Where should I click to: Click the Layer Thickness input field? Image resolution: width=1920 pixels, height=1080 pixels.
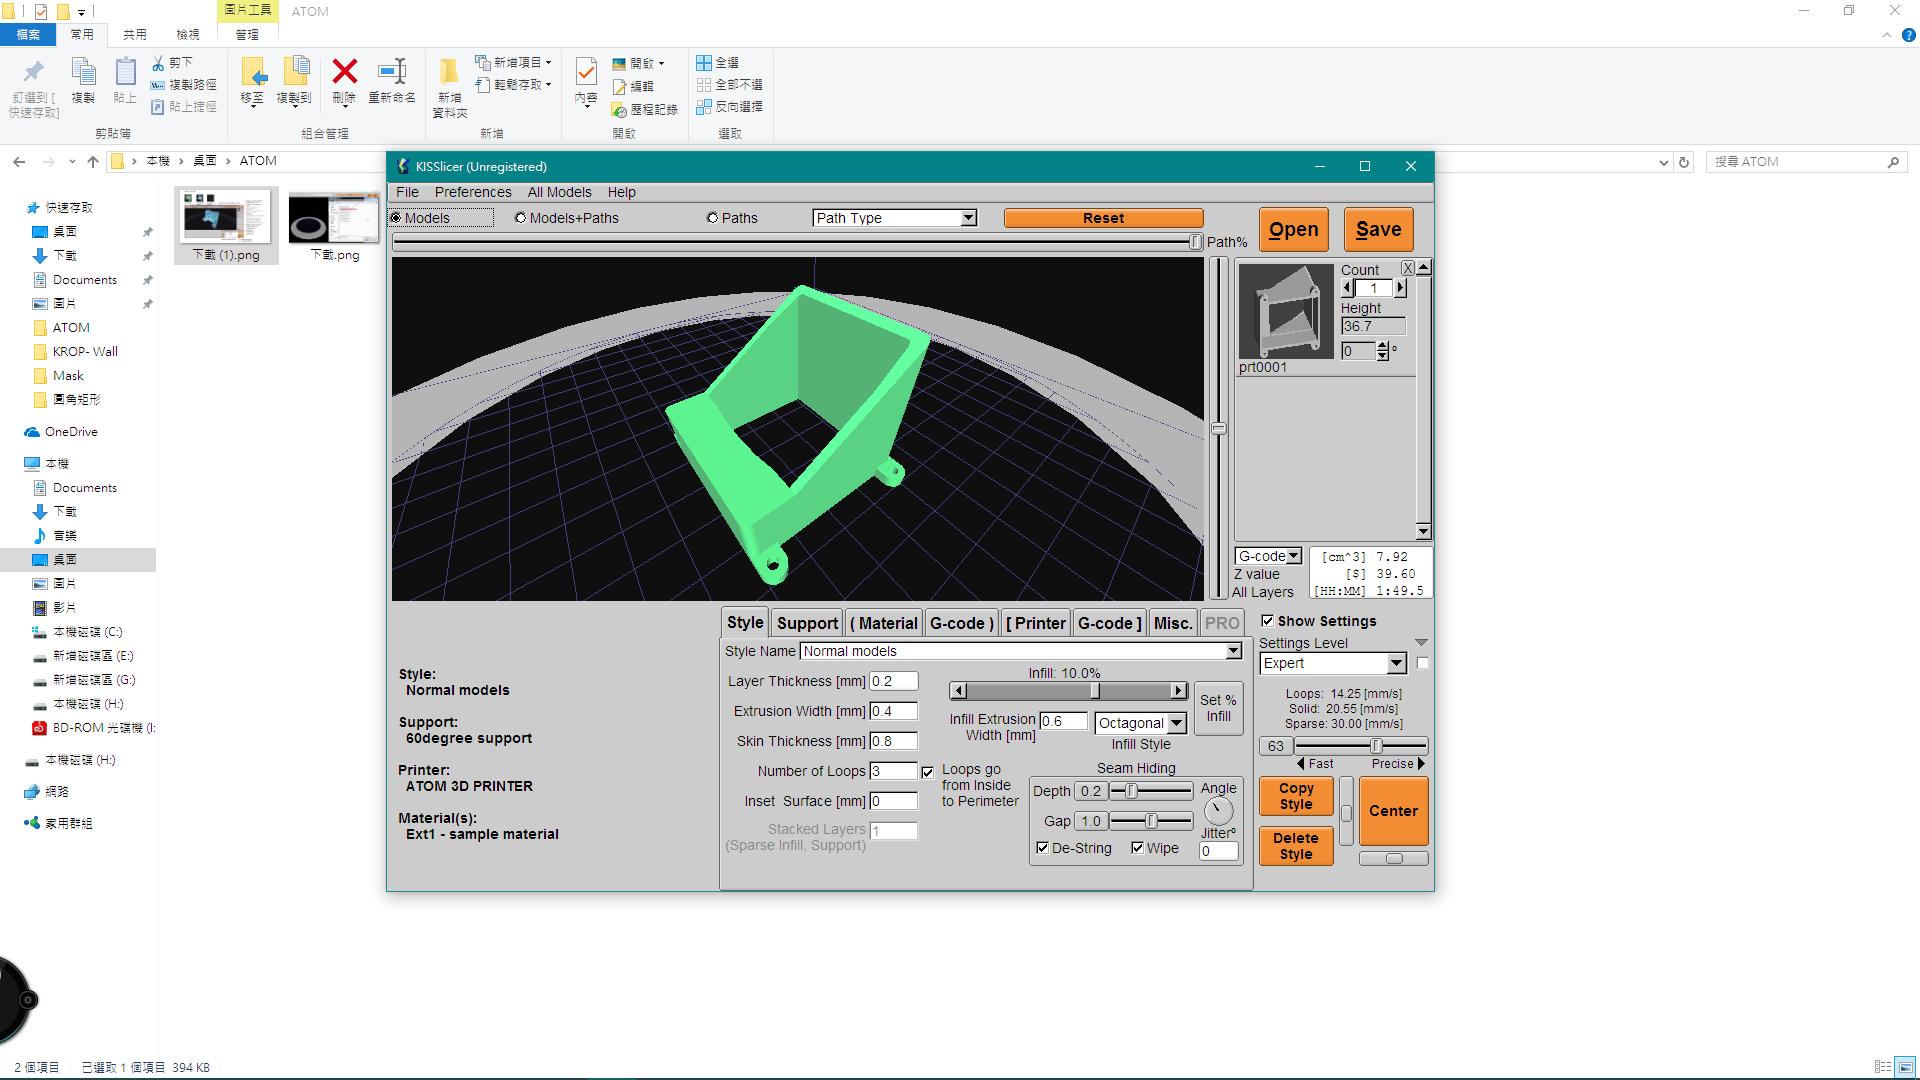pos(893,681)
